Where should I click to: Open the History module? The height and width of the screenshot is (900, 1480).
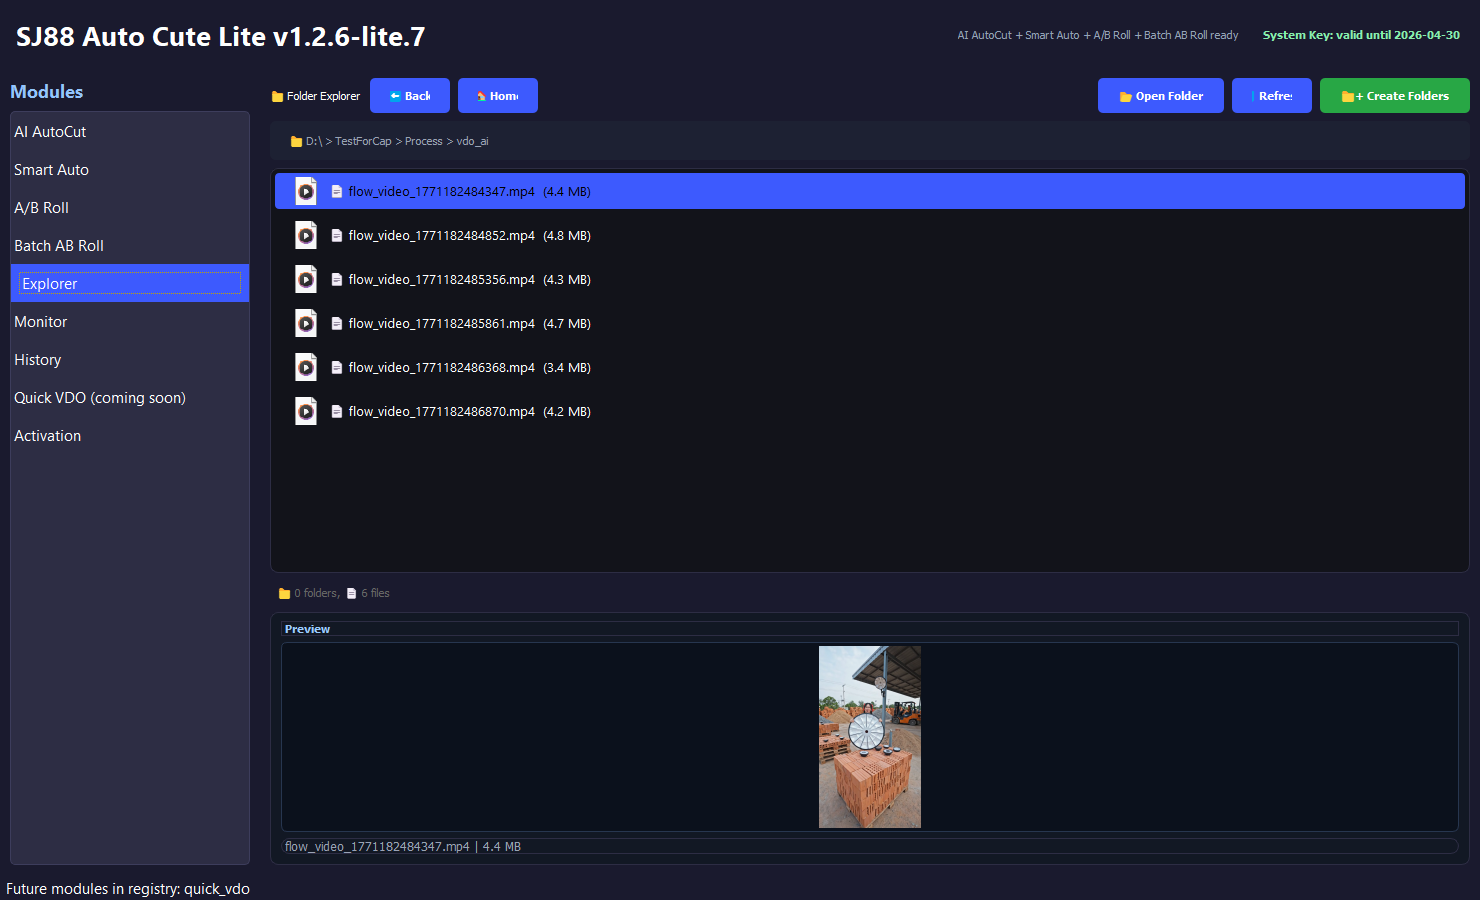[x=37, y=359]
